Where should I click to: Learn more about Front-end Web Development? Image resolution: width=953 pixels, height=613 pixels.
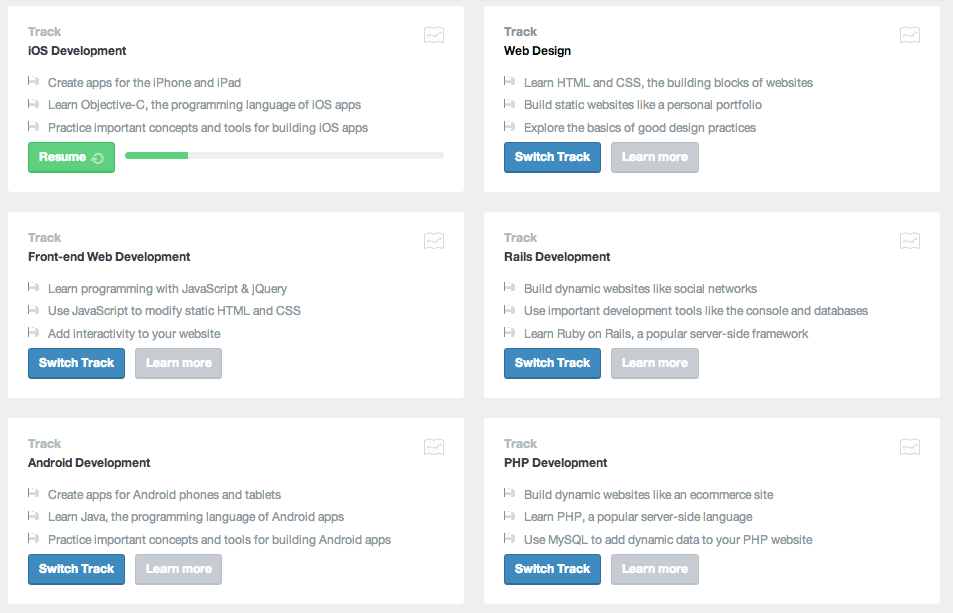(178, 363)
